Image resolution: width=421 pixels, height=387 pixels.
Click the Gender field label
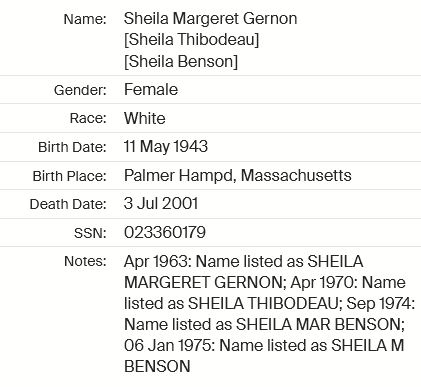(x=80, y=90)
